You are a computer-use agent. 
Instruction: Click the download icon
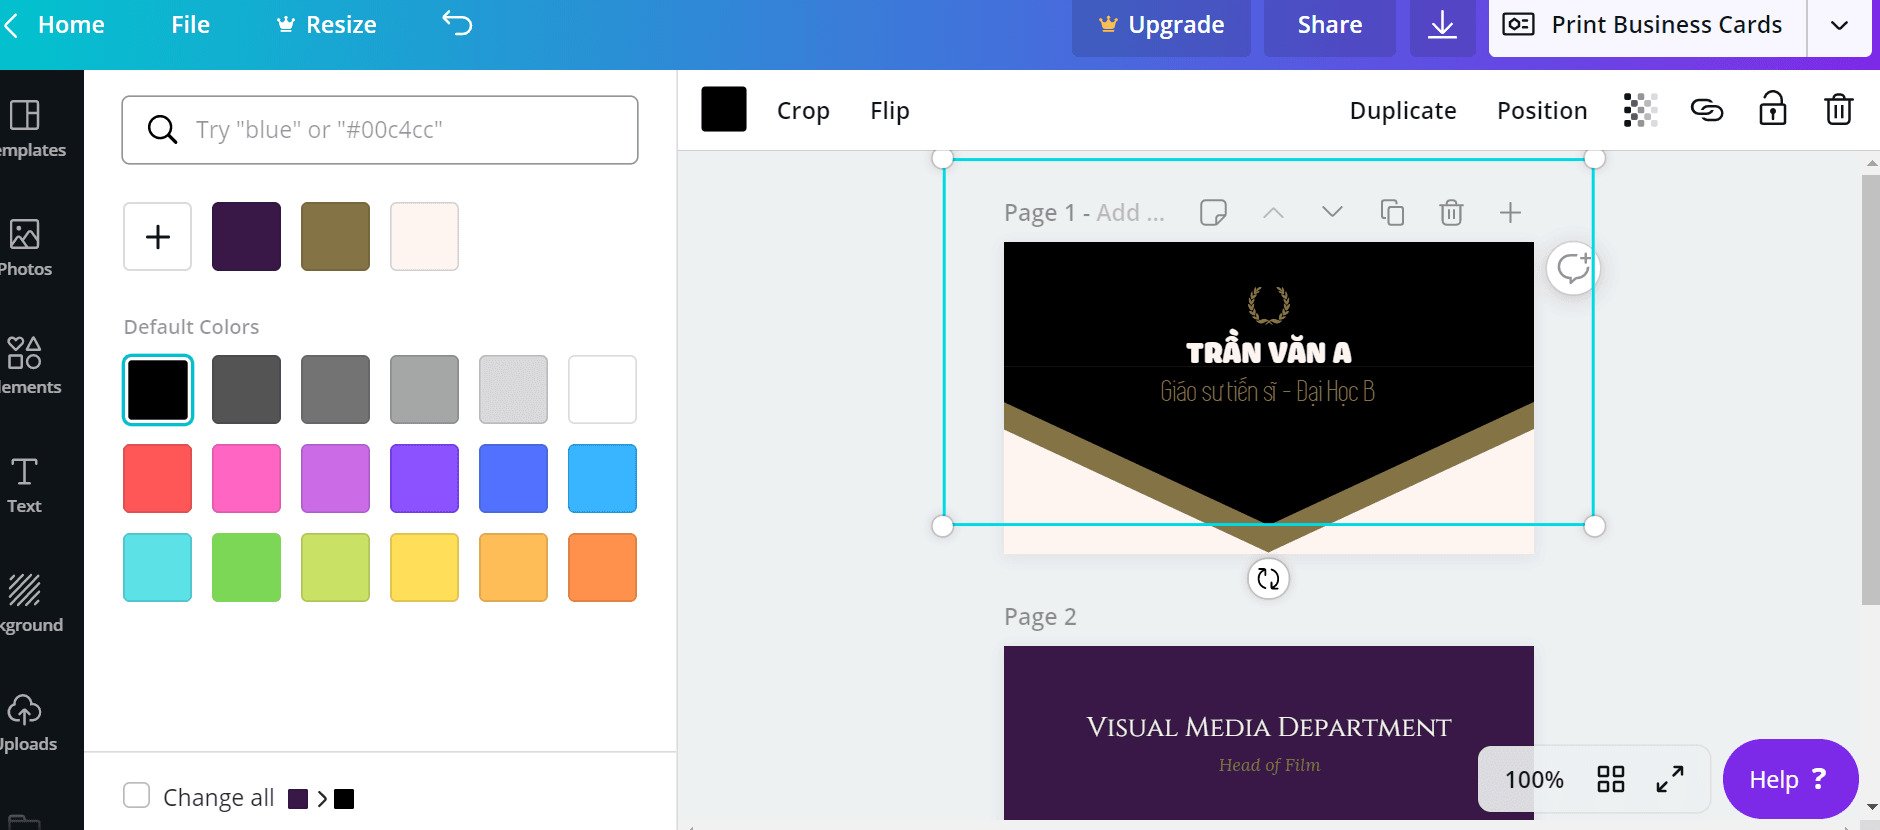tap(1442, 25)
